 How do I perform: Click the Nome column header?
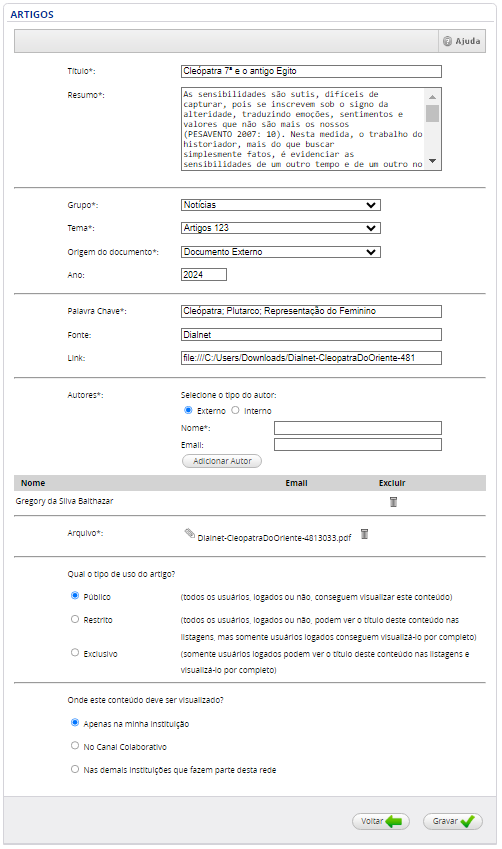click(33, 483)
